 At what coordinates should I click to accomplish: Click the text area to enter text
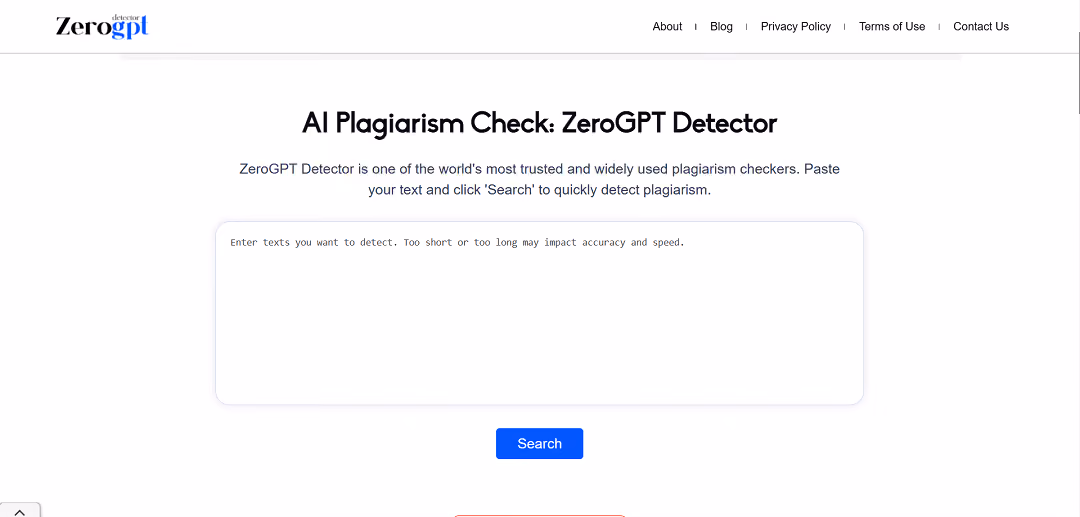pyautogui.click(x=539, y=313)
